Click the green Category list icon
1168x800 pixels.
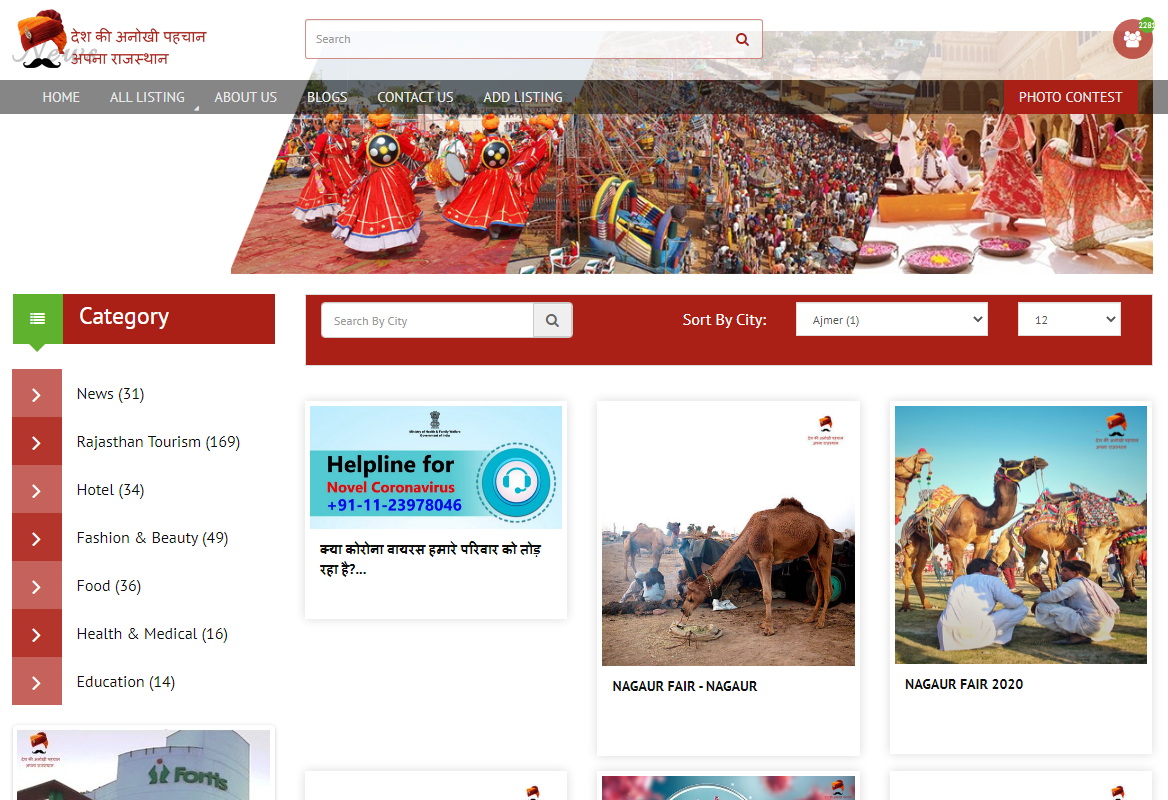(x=38, y=319)
